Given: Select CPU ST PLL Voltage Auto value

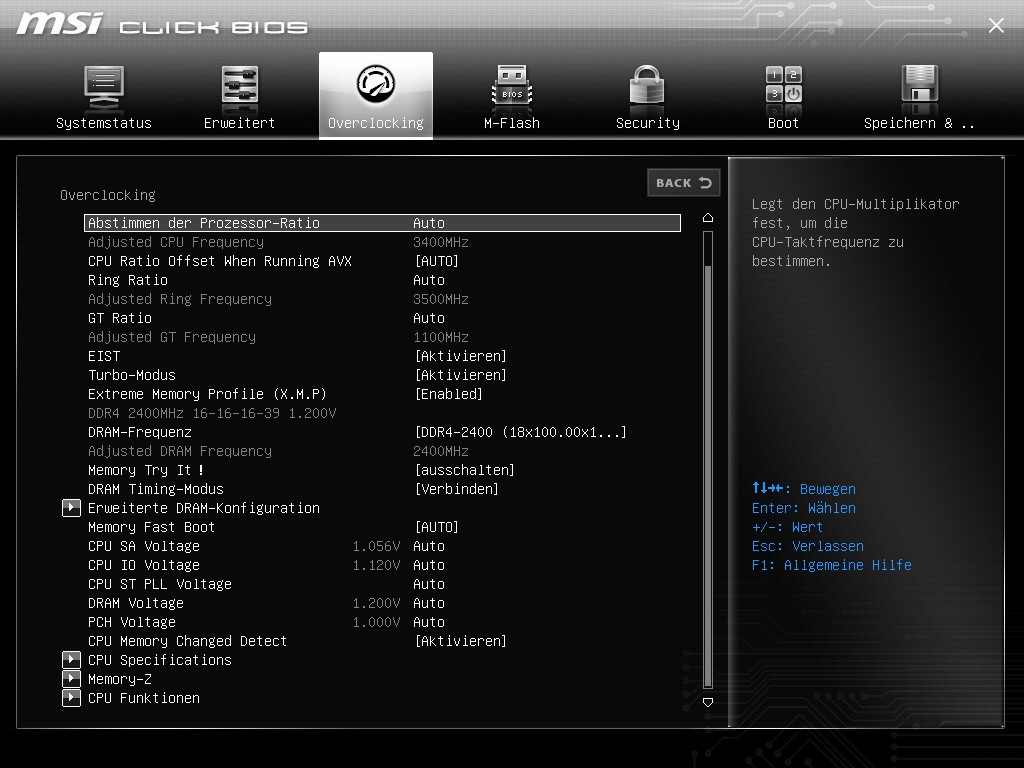Looking at the screenshot, I should click(x=428, y=584).
